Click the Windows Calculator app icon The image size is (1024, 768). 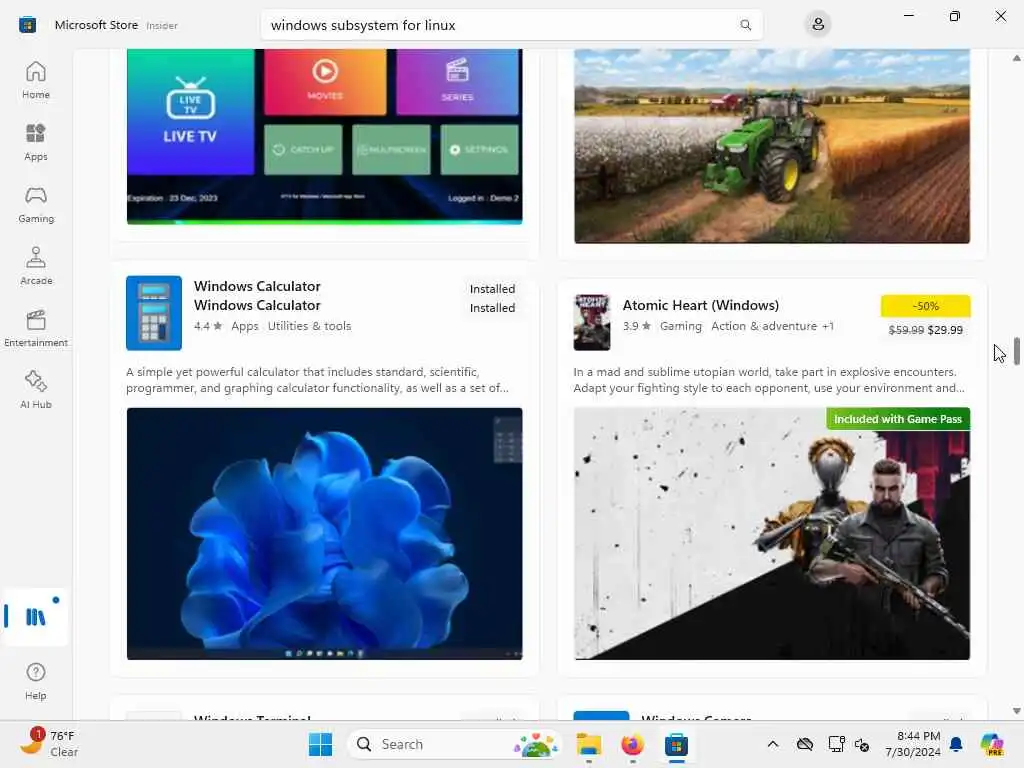154,313
